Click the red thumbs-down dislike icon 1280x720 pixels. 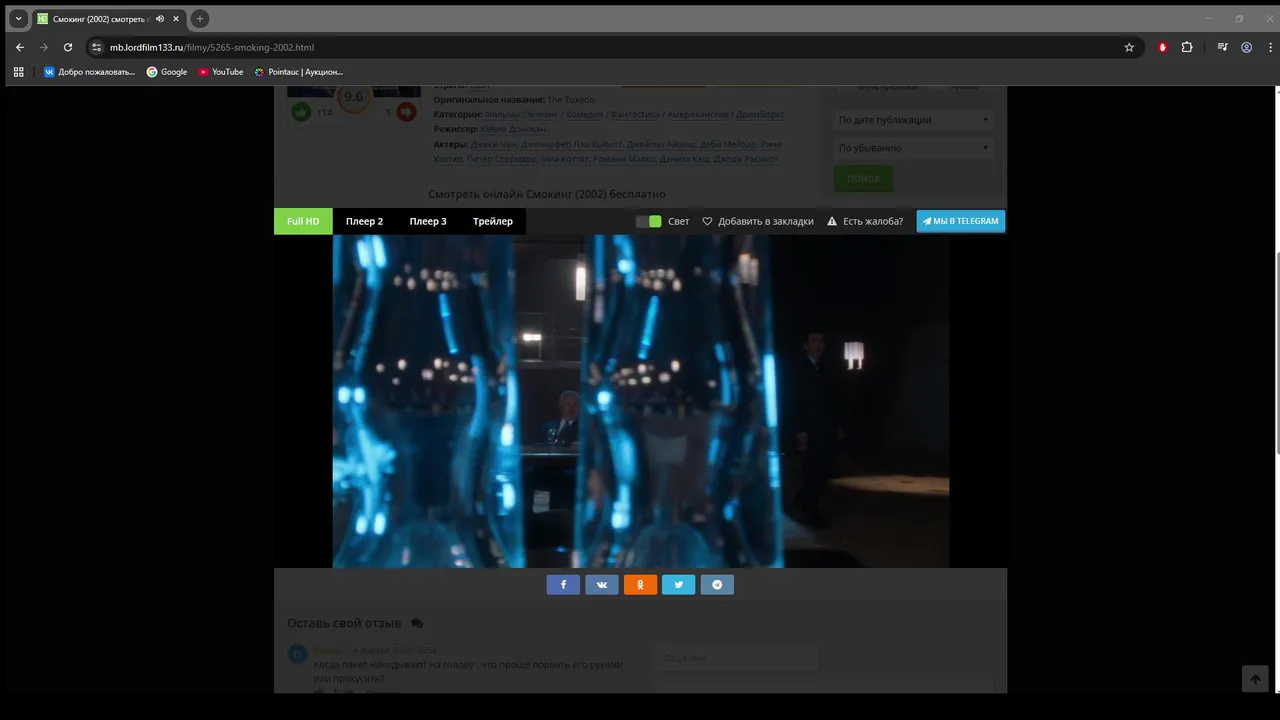tap(406, 112)
